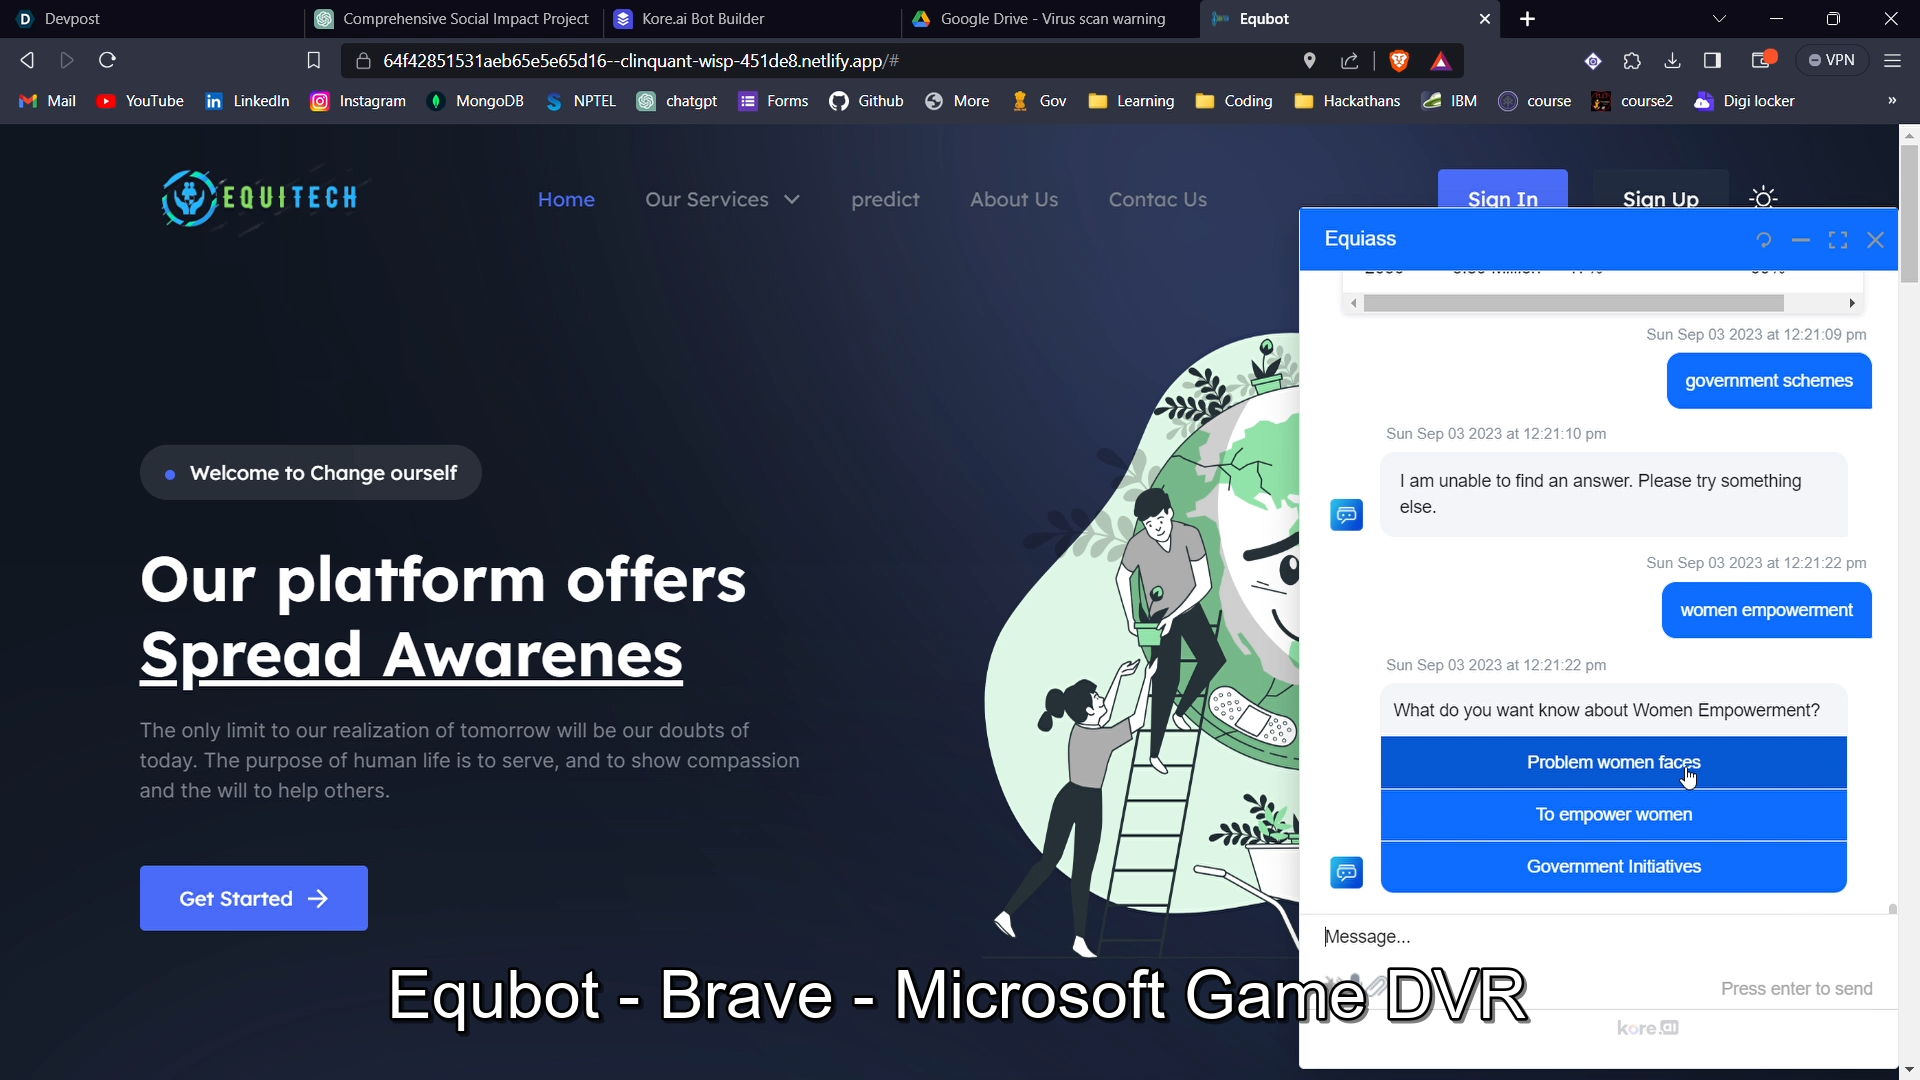
Task: Reload the page with refresh icon
Action: [107, 61]
